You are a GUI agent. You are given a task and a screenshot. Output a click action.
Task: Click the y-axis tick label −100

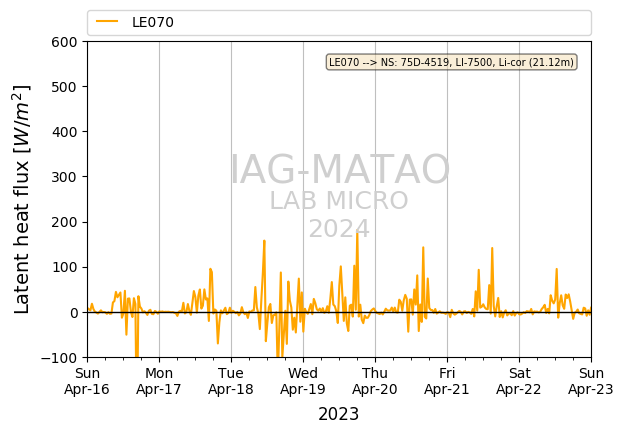click(x=59, y=358)
